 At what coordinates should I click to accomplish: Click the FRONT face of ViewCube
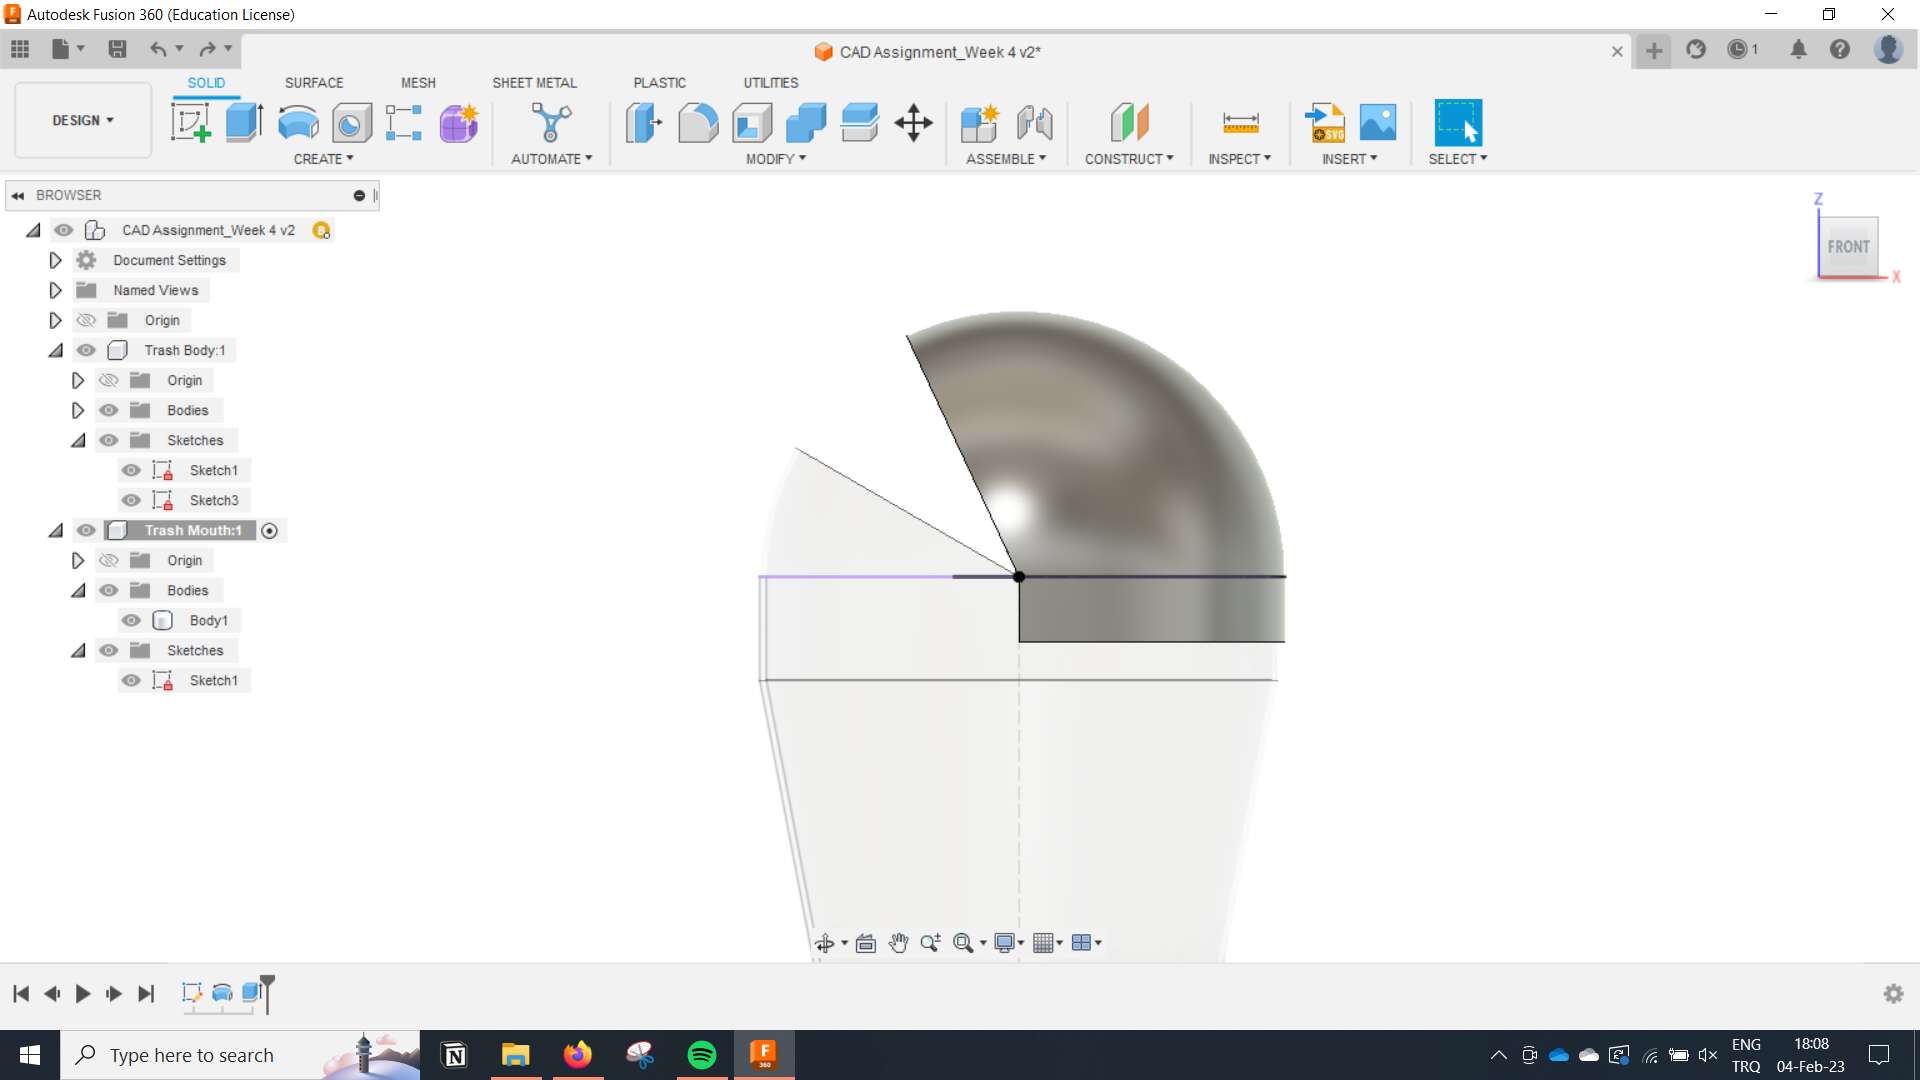point(1848,247)
